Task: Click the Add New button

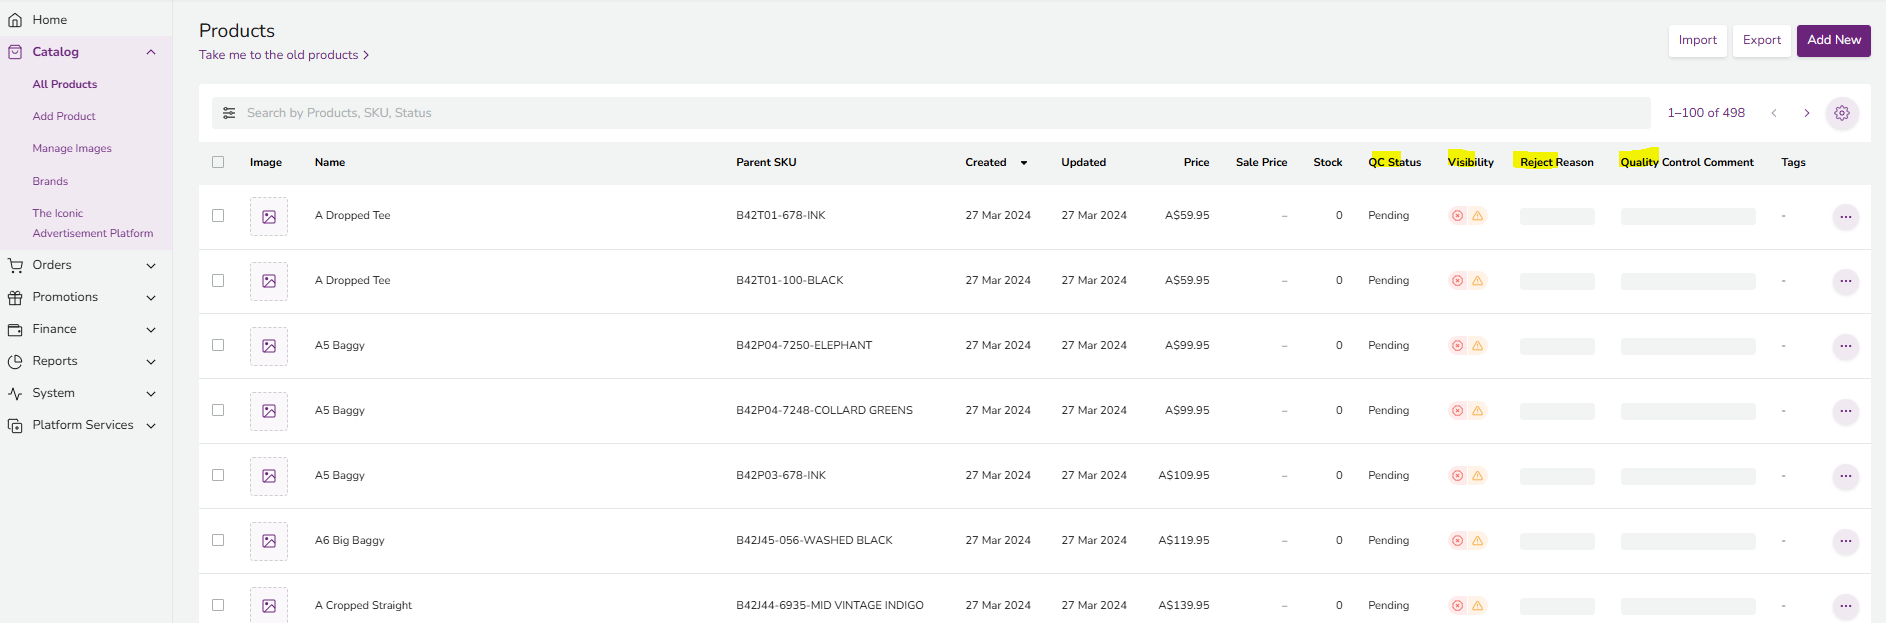Action: pos(1833,40)
